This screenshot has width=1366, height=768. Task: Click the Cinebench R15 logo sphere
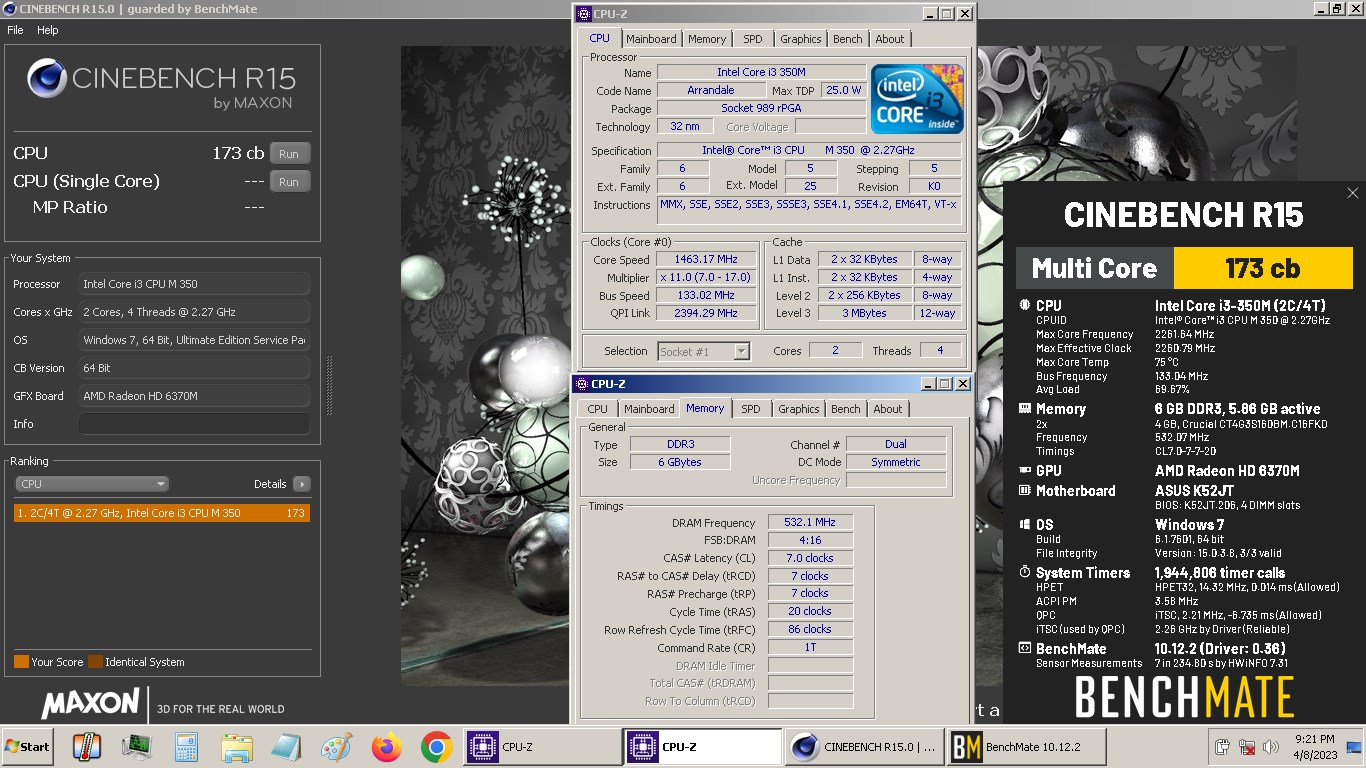click(x=46, y=78)
